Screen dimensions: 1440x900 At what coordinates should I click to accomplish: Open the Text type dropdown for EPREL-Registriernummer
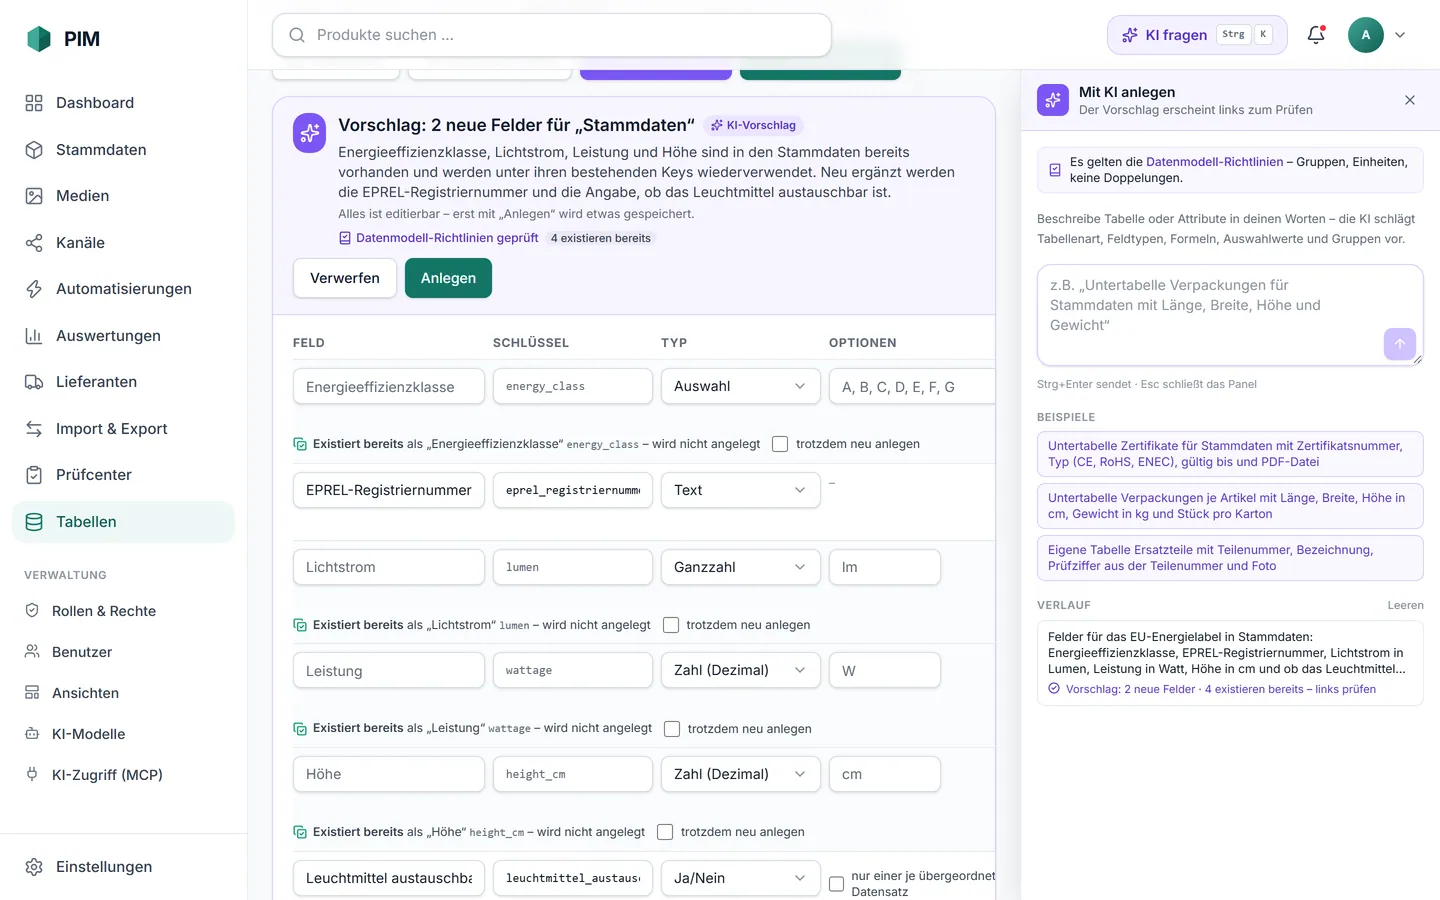coord(741,490)
